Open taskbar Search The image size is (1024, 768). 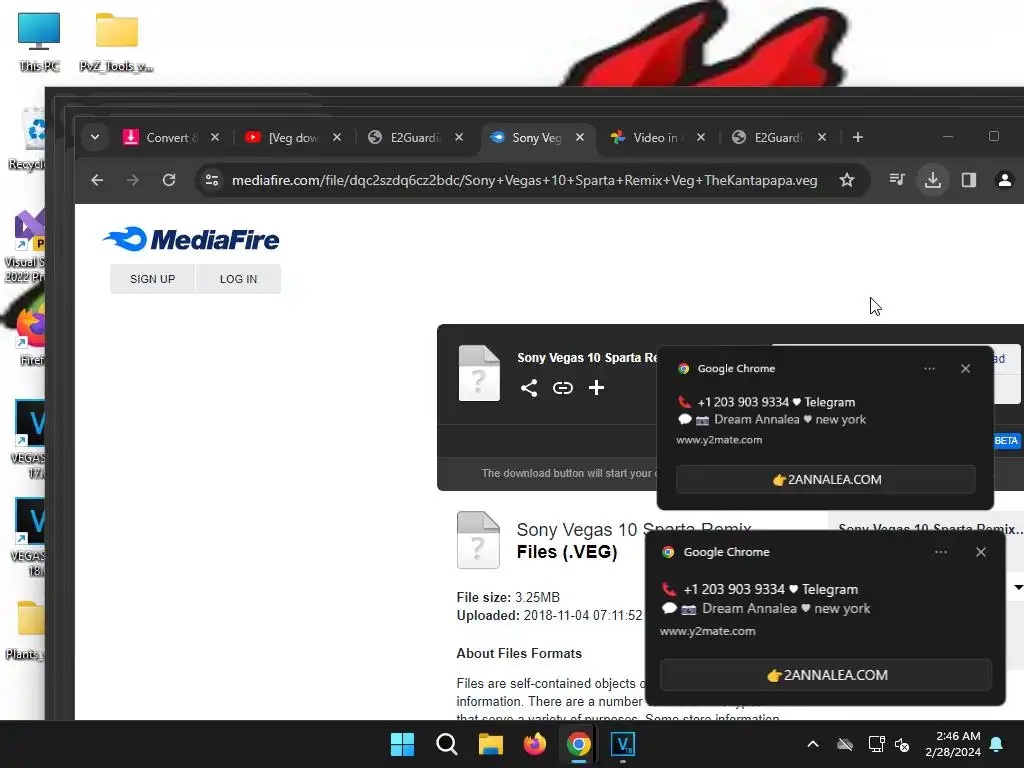click(447, 744)
